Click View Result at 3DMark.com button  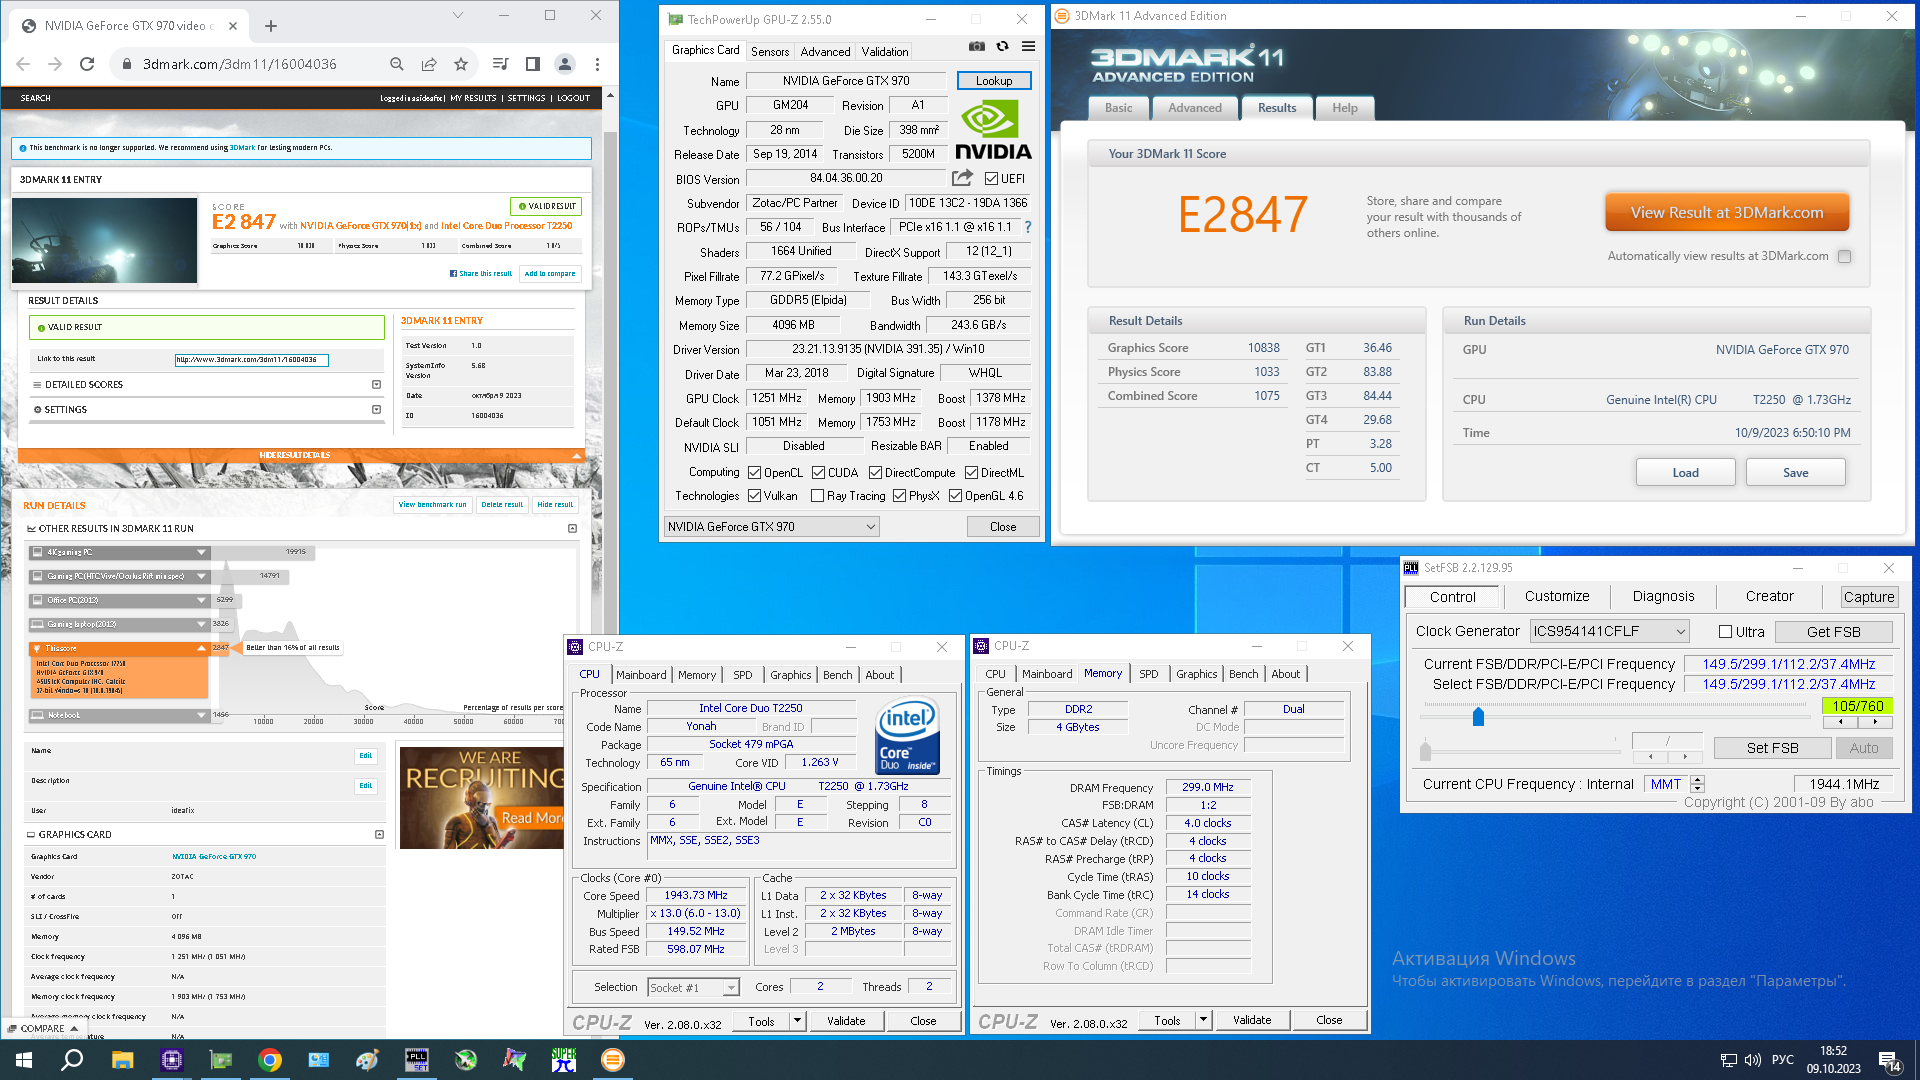pos(1727,213)
